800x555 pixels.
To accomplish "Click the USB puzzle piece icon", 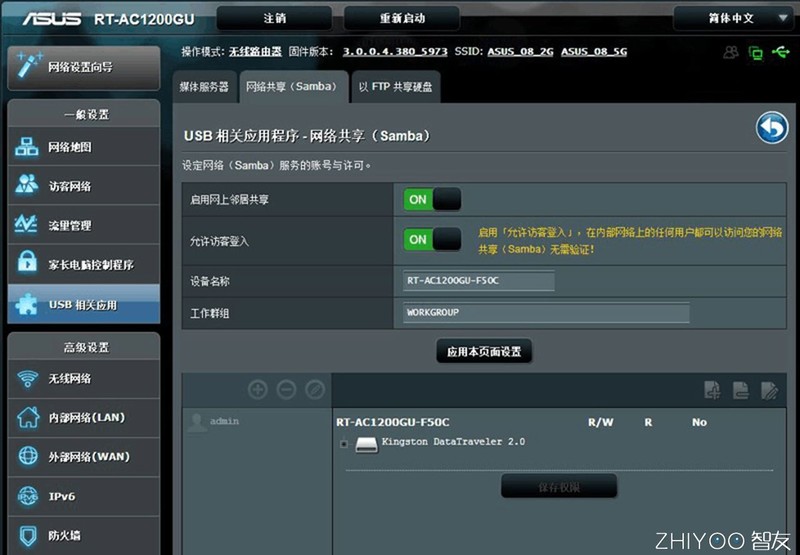I will [x=26, y=304].
